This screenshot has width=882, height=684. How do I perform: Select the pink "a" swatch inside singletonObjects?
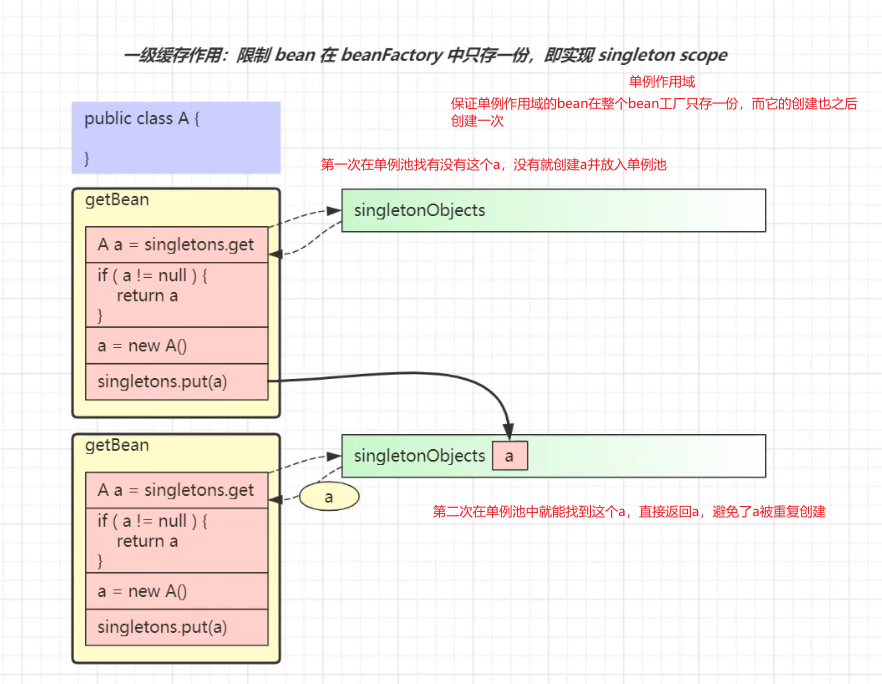coord(509,455)
